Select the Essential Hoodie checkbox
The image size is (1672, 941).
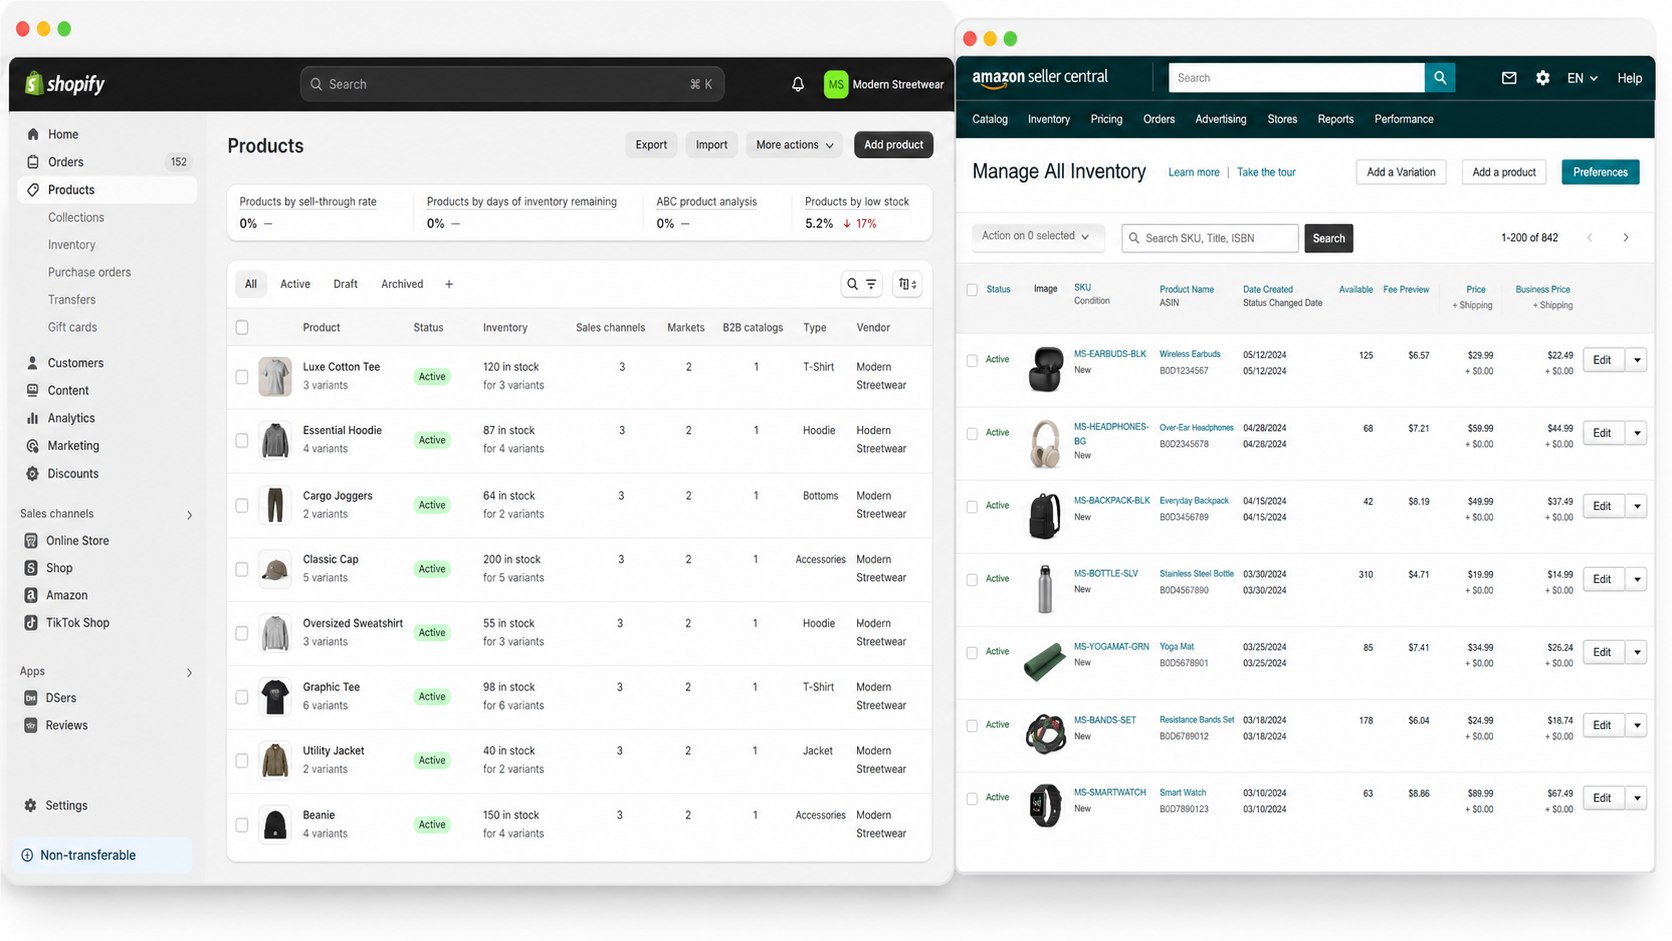242,441
